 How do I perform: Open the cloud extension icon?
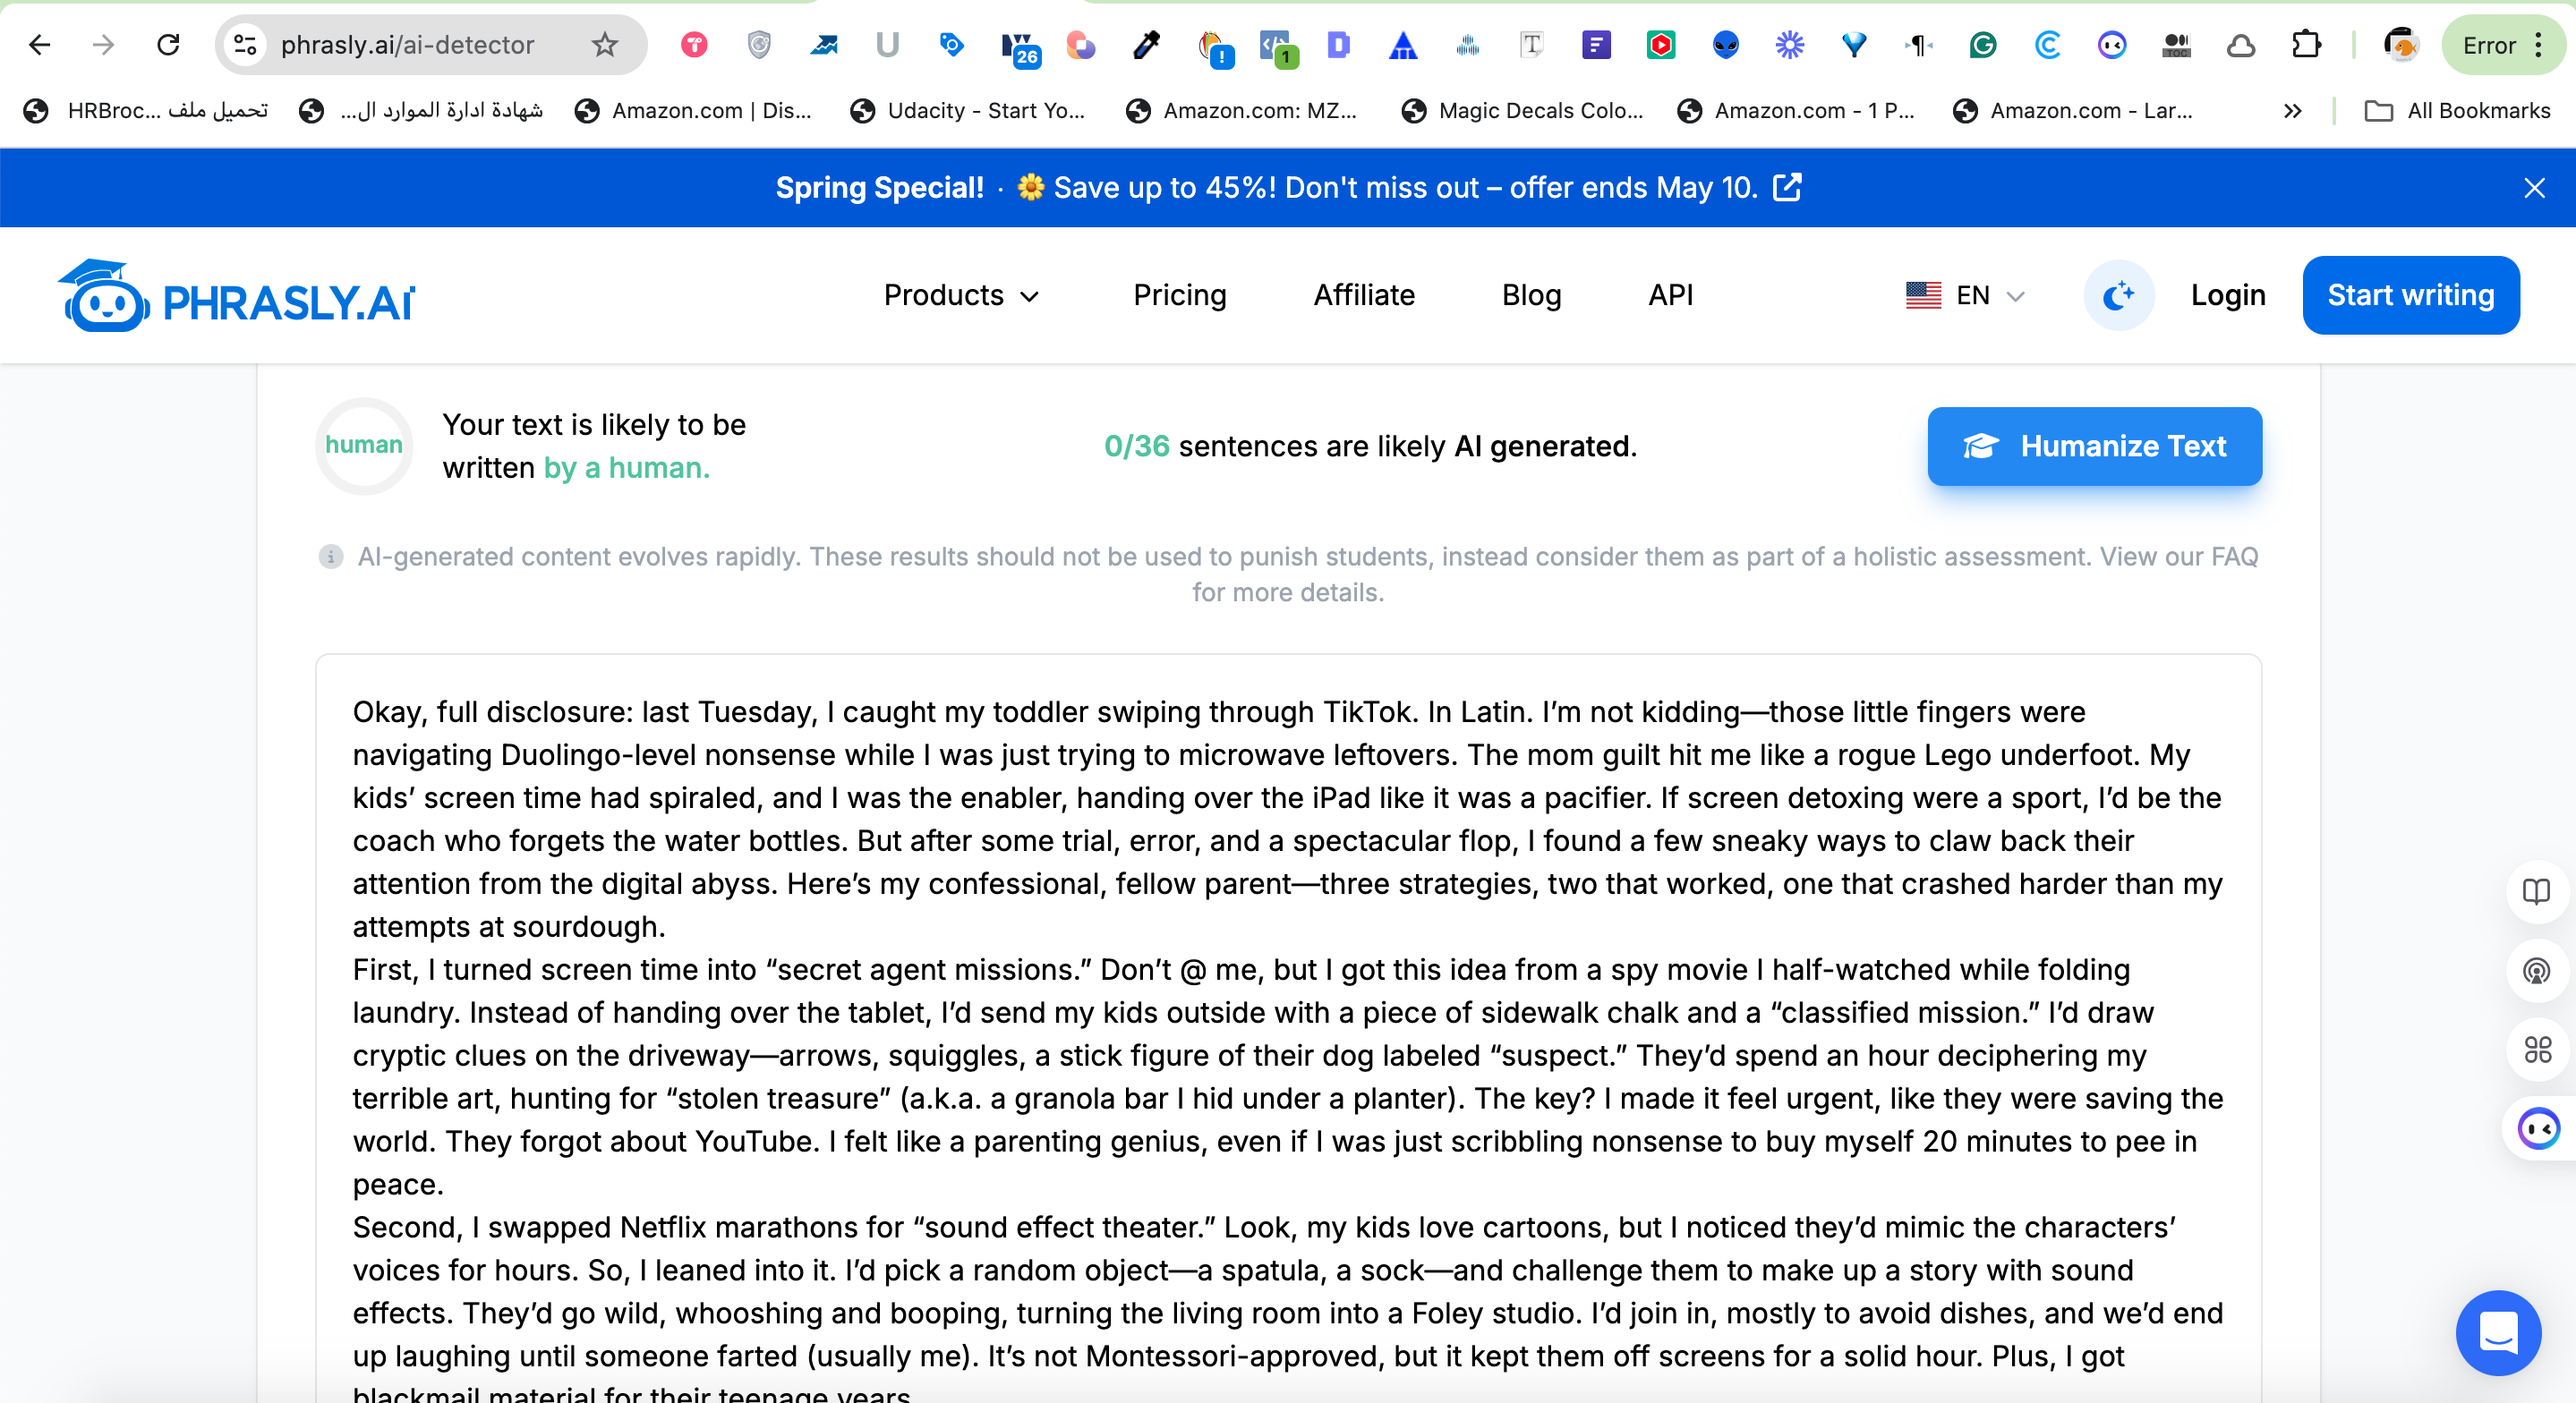(x=2241, y=45)
